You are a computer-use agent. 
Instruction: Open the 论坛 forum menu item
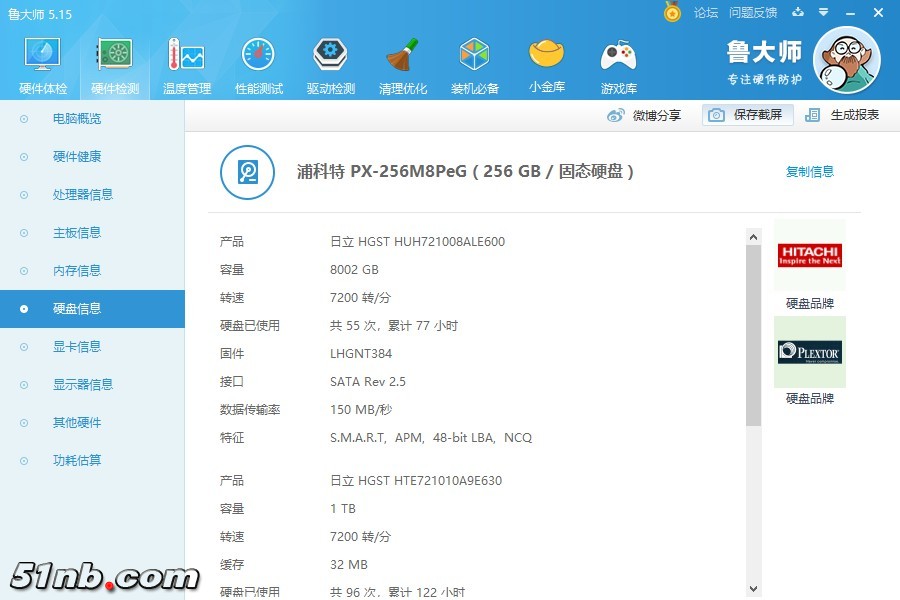coord(706,12)
